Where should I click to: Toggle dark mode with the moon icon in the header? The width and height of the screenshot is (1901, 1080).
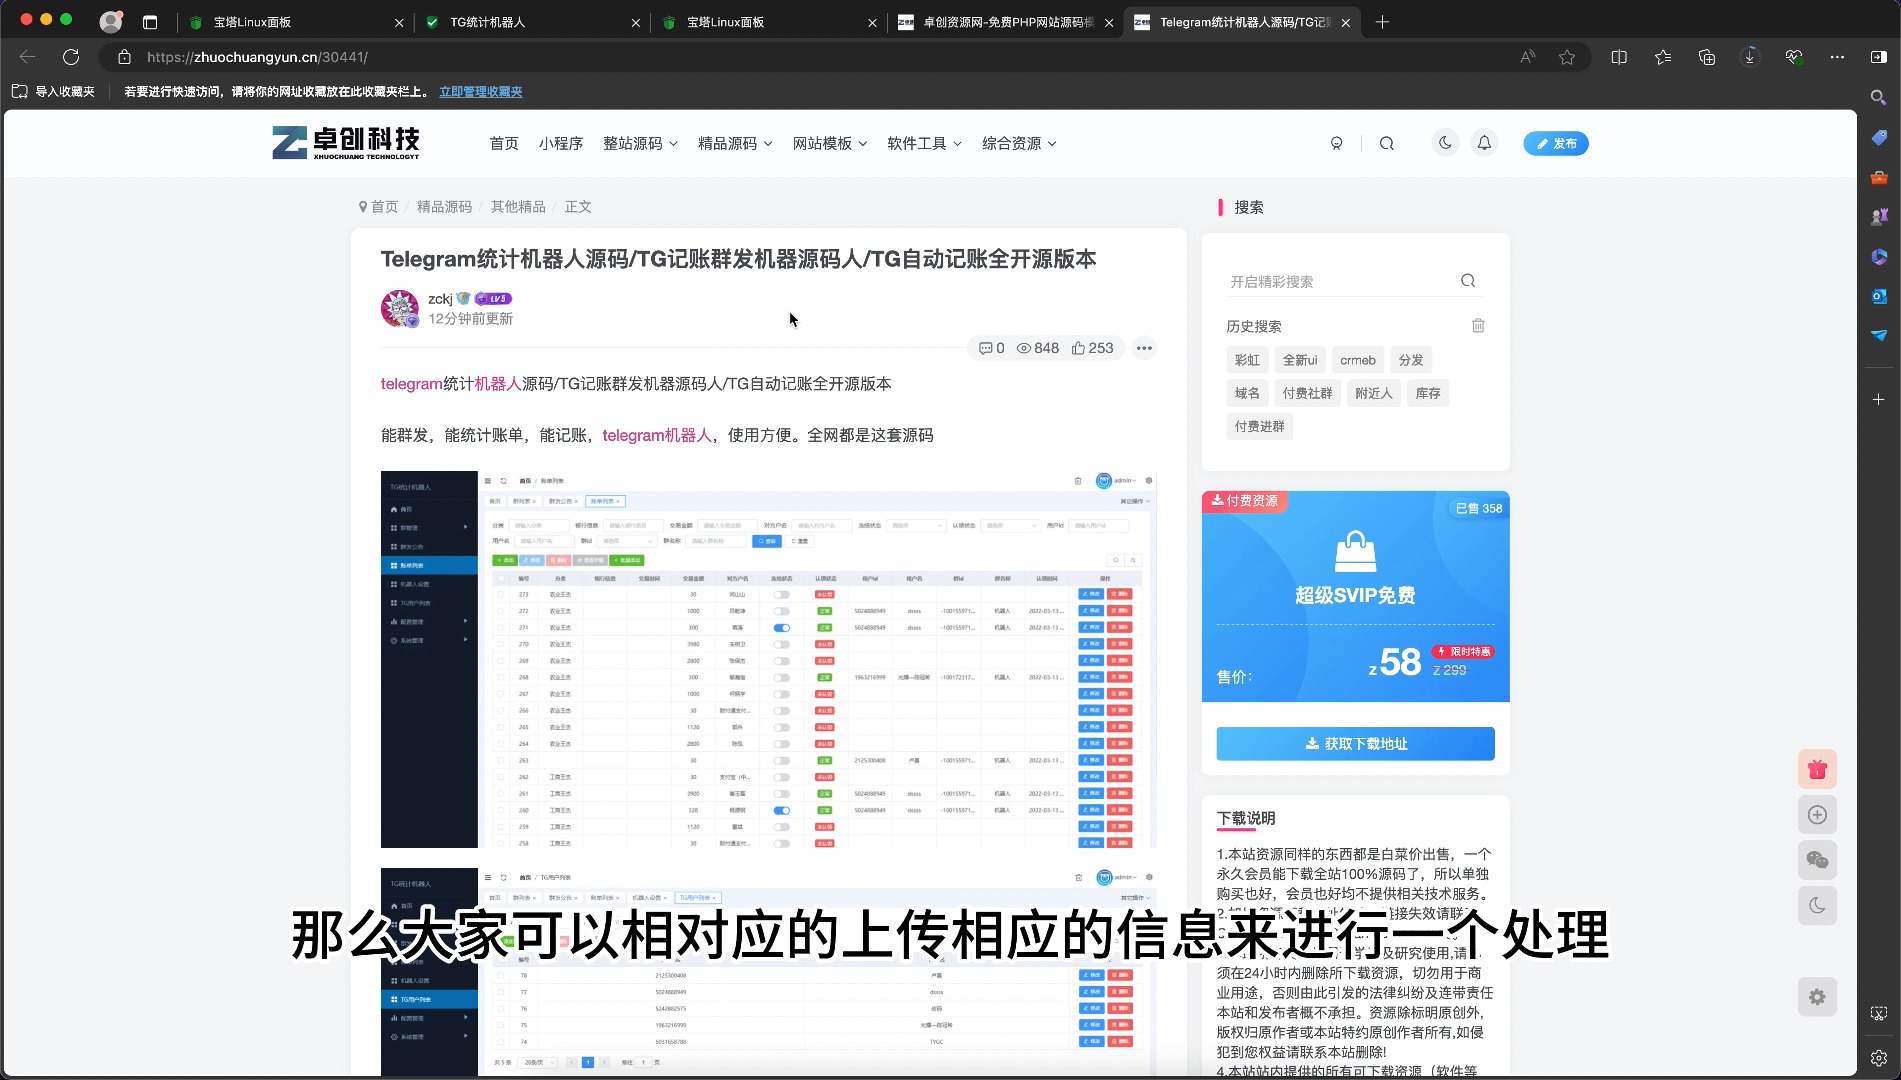pos(1445,143)
